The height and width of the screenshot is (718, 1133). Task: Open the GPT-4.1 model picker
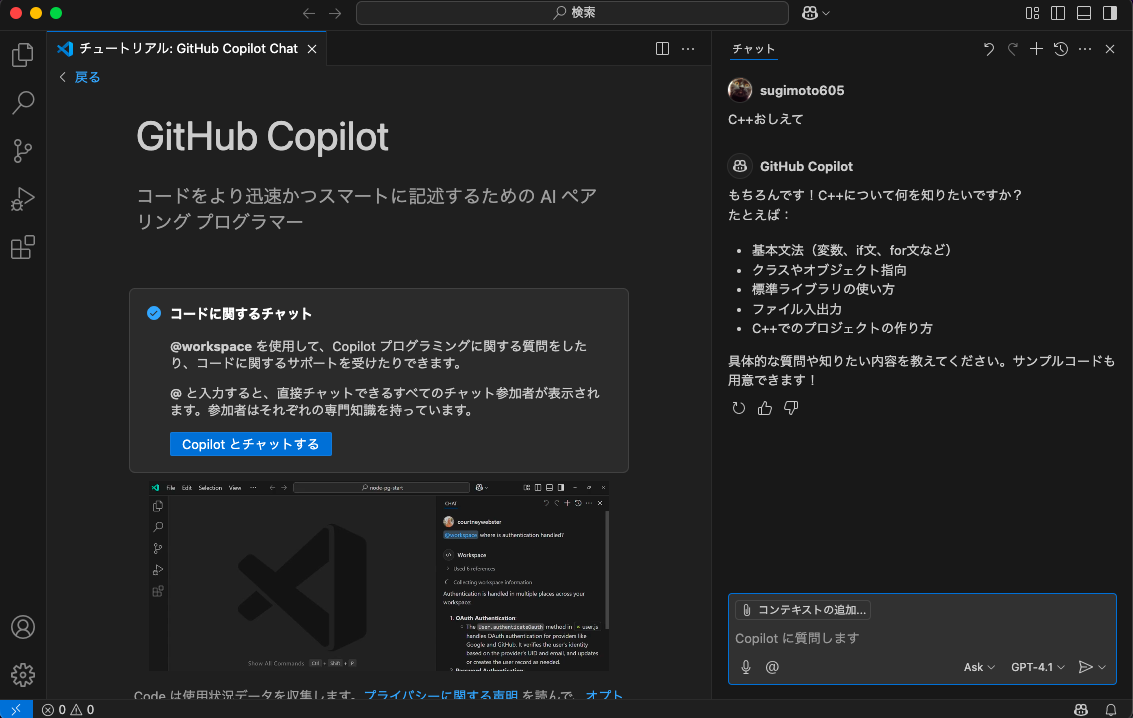[1038, 667]
